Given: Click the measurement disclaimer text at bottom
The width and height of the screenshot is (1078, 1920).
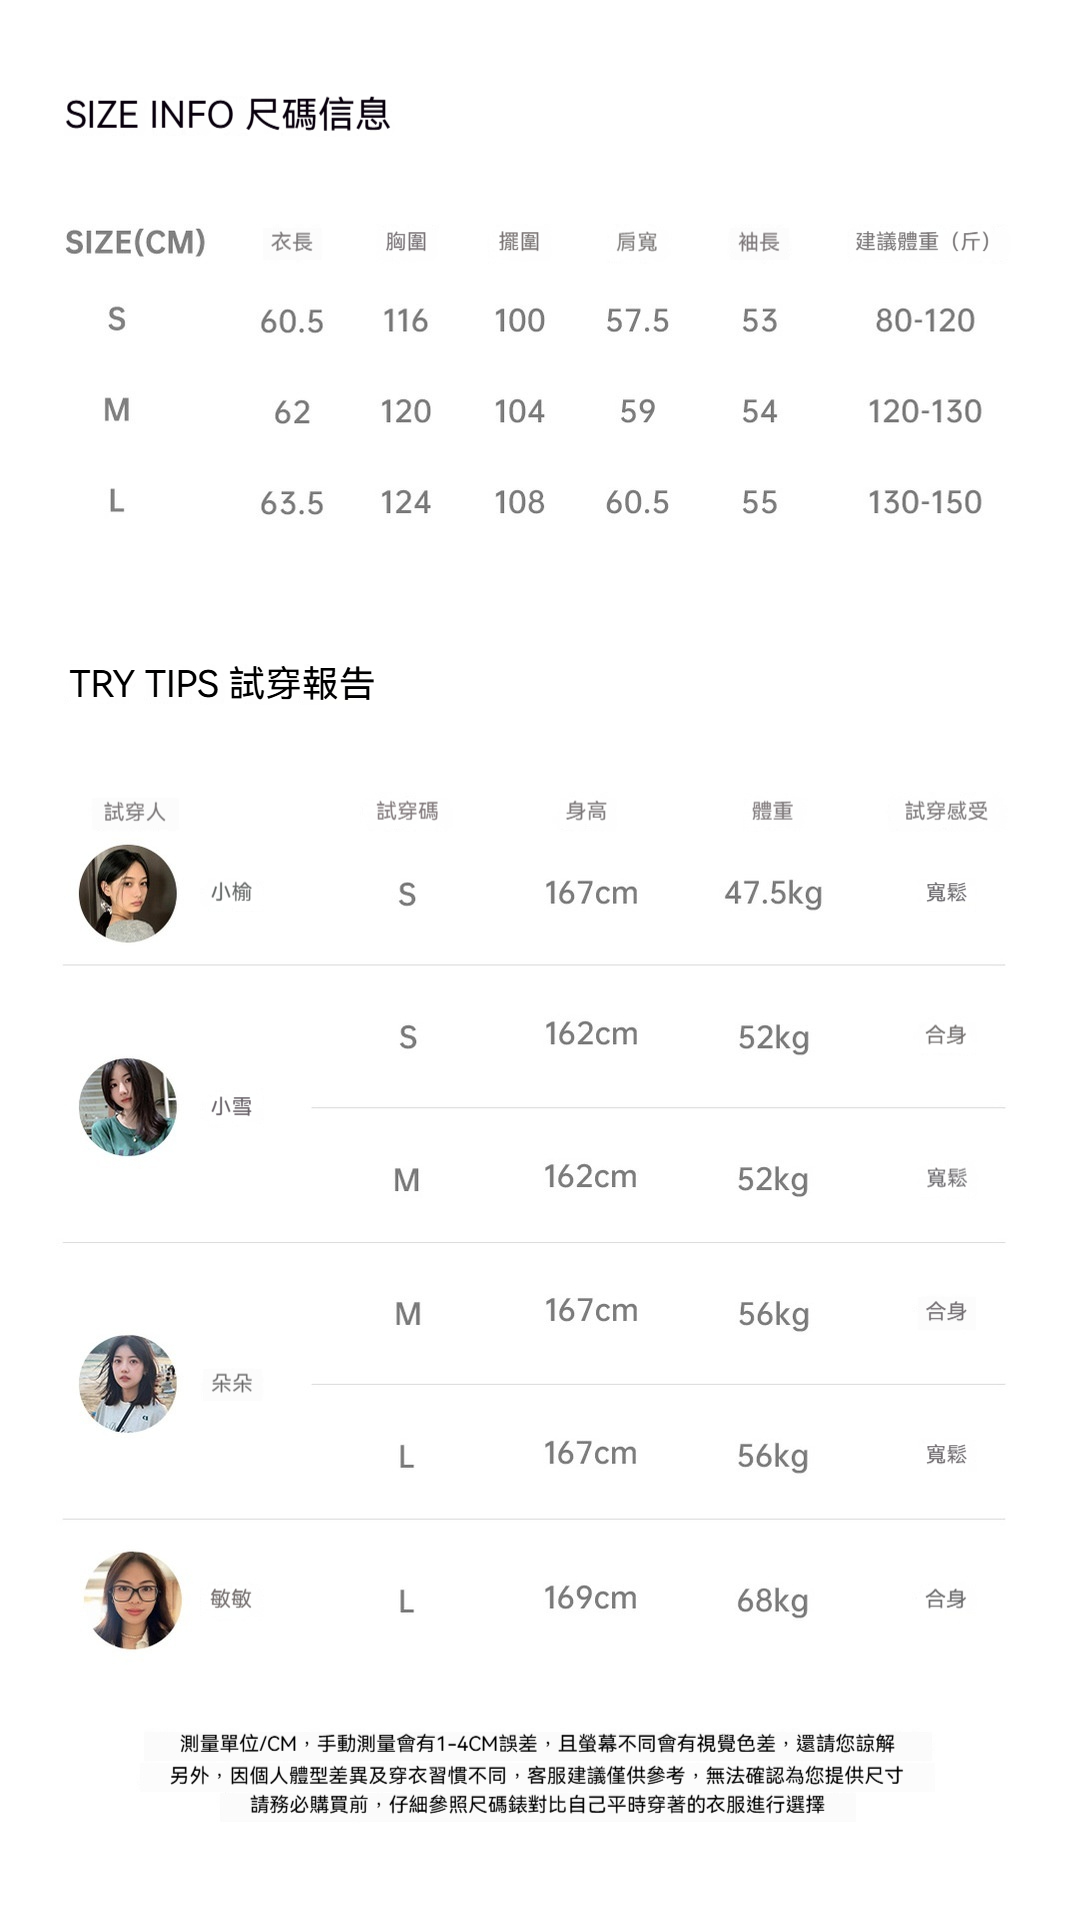Looking at the screenshot, I should [x=538, y=1774].
